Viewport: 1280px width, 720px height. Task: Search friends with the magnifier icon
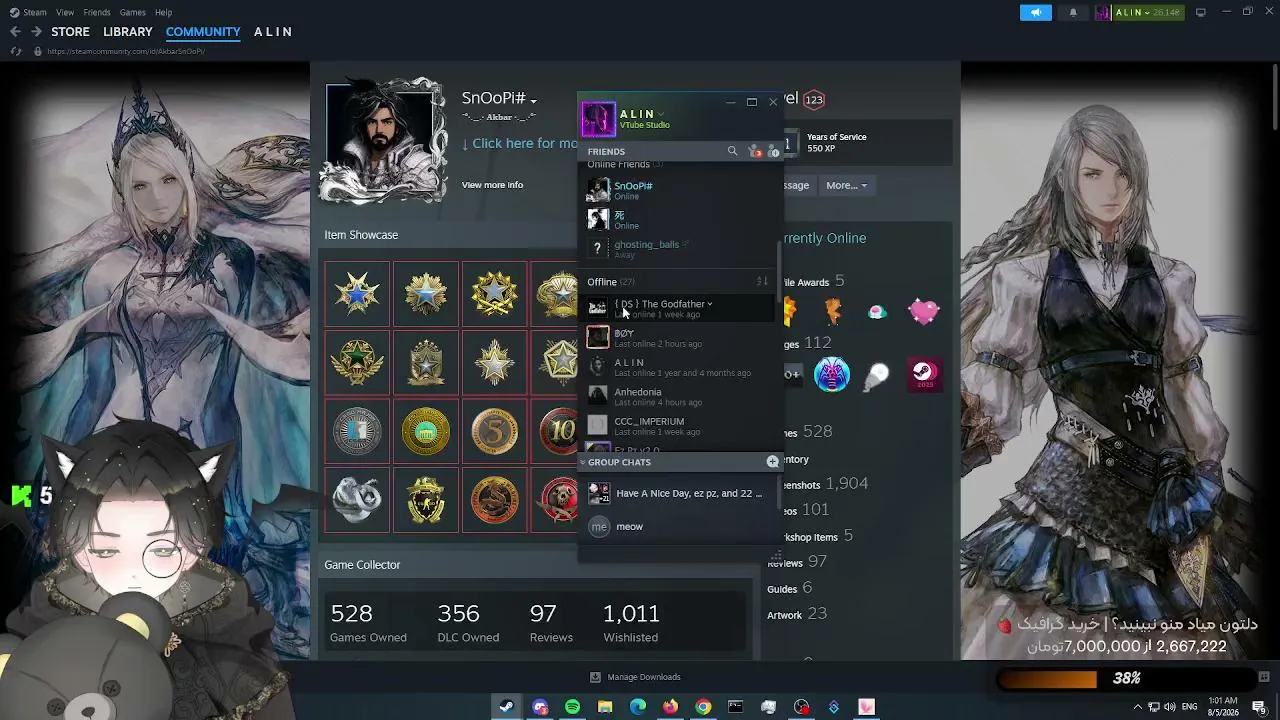(732, 151)
